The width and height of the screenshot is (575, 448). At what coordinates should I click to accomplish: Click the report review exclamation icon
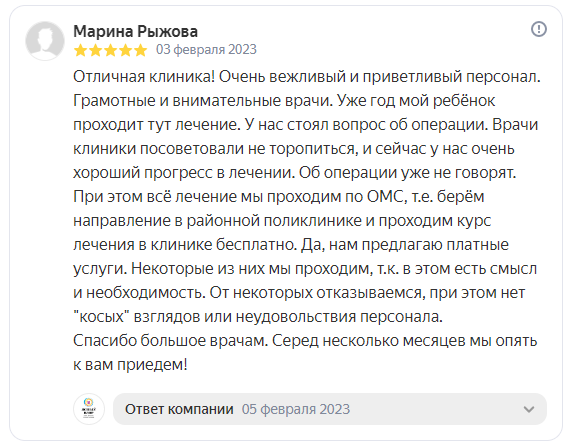539,29
